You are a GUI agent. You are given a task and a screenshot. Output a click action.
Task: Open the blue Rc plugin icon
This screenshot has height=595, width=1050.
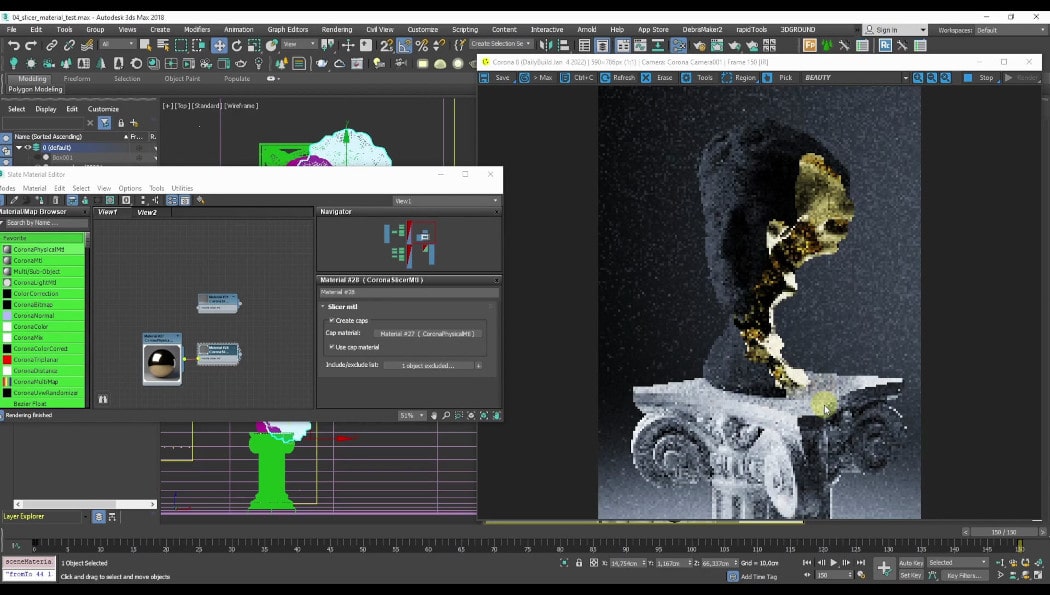click(885, 46)
